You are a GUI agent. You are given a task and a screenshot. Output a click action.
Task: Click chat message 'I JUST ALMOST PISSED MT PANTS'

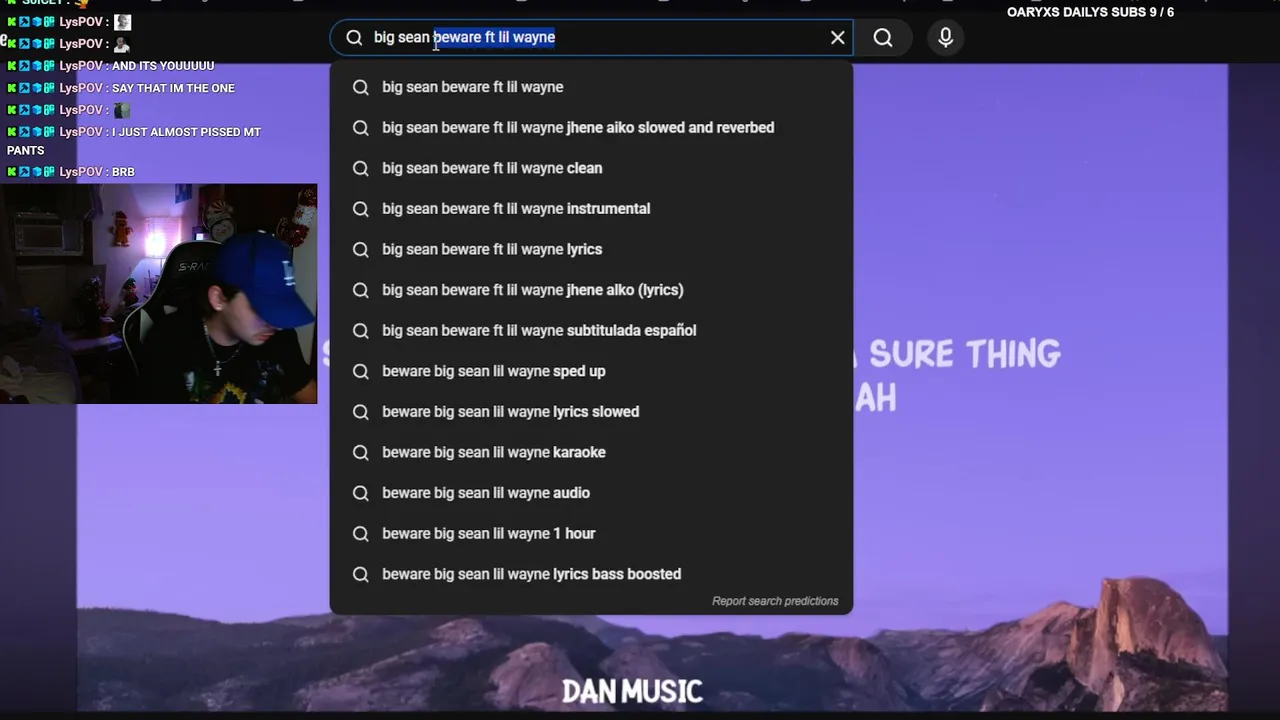[x=134, y=141]
